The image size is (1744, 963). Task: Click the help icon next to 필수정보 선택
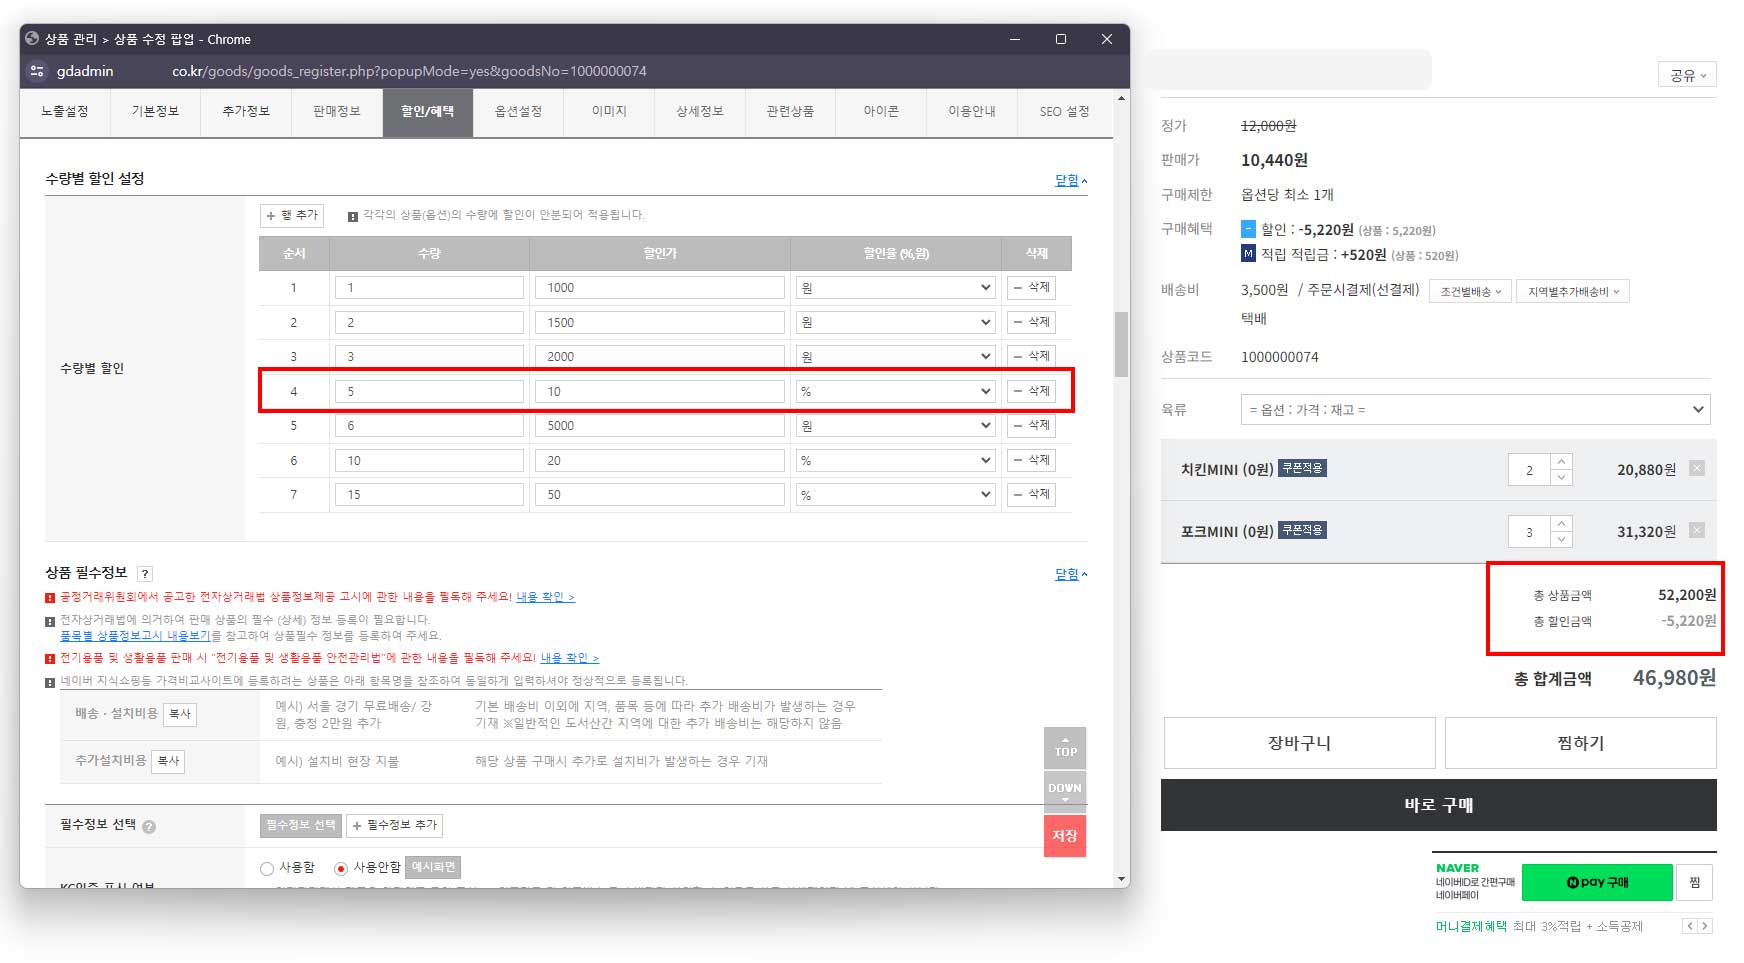[x=149, y=827]
